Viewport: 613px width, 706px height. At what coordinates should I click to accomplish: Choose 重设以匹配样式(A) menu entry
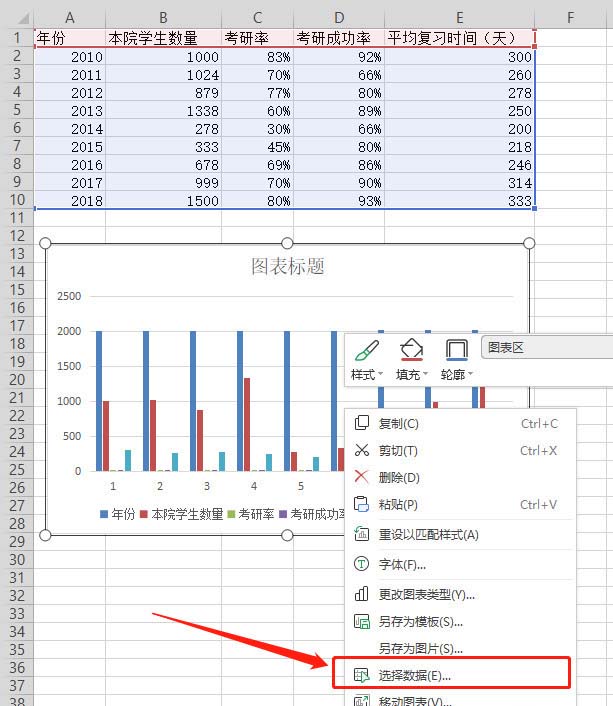pos(460,534)
